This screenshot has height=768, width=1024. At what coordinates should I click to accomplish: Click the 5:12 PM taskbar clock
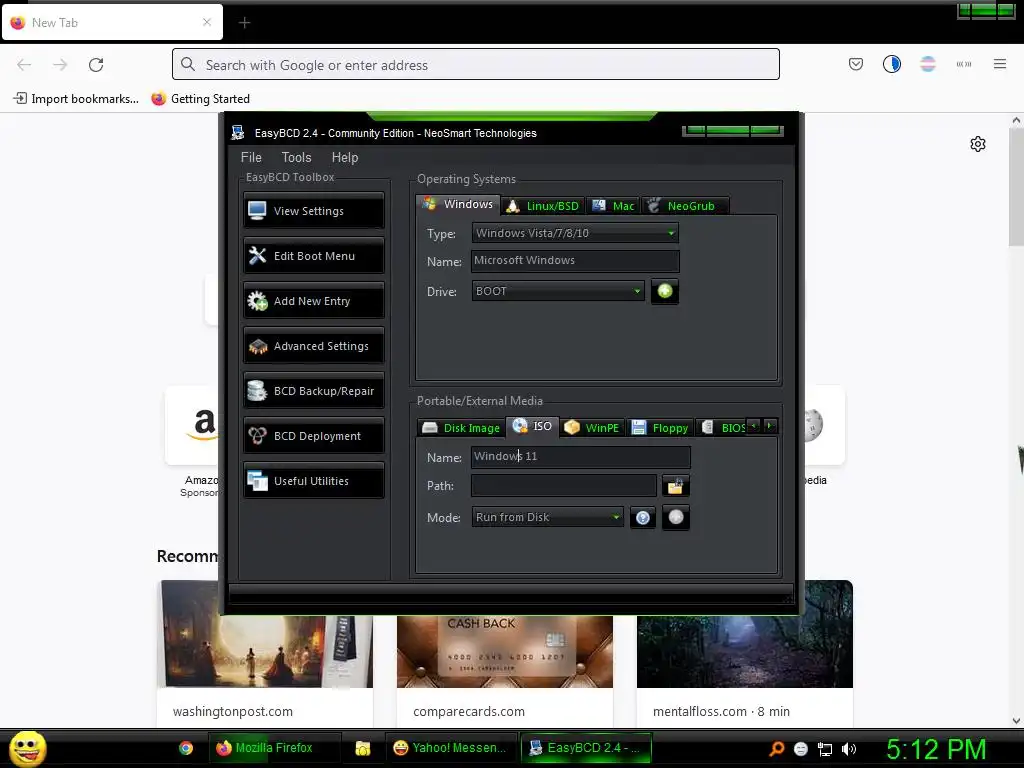click(x=935, y=749)
